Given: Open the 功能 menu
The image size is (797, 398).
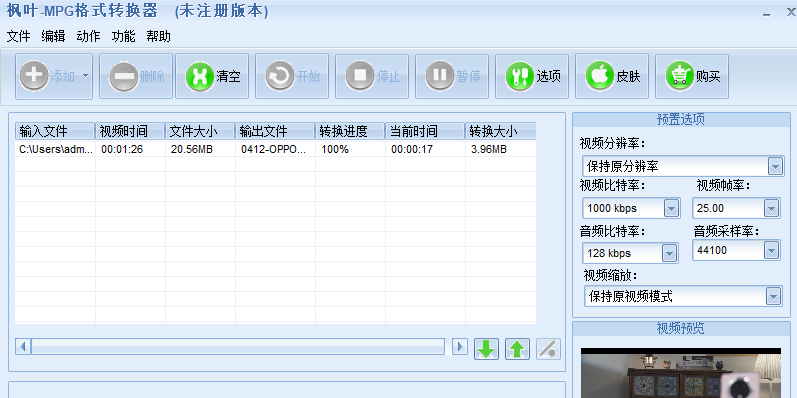Looking at the screenshot, I should click(x=124, y=36).
